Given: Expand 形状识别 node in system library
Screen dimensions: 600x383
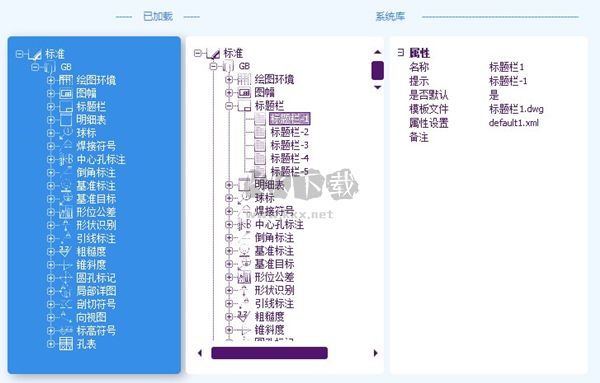Looking at the screenshot, I should (229, 290).
